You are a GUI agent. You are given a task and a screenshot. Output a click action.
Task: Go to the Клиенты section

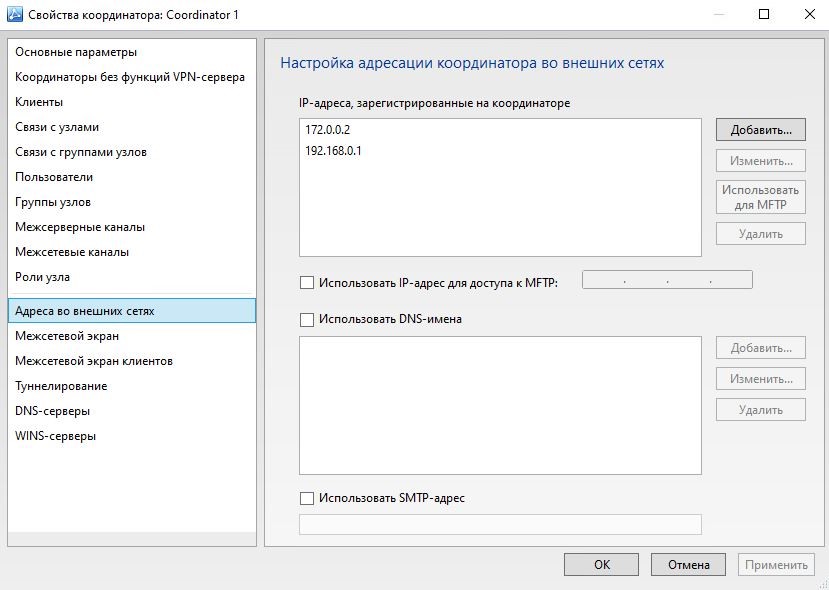[x=40, y=102]
